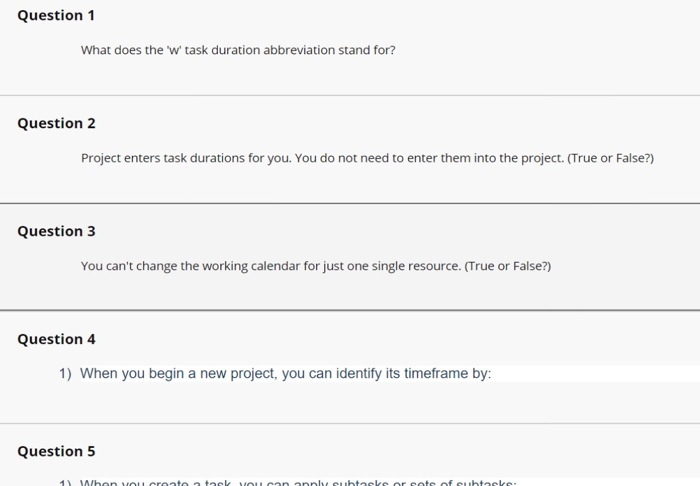Click the working calendar single resource question
700x486 pixels.
click(x=316, y=266)
